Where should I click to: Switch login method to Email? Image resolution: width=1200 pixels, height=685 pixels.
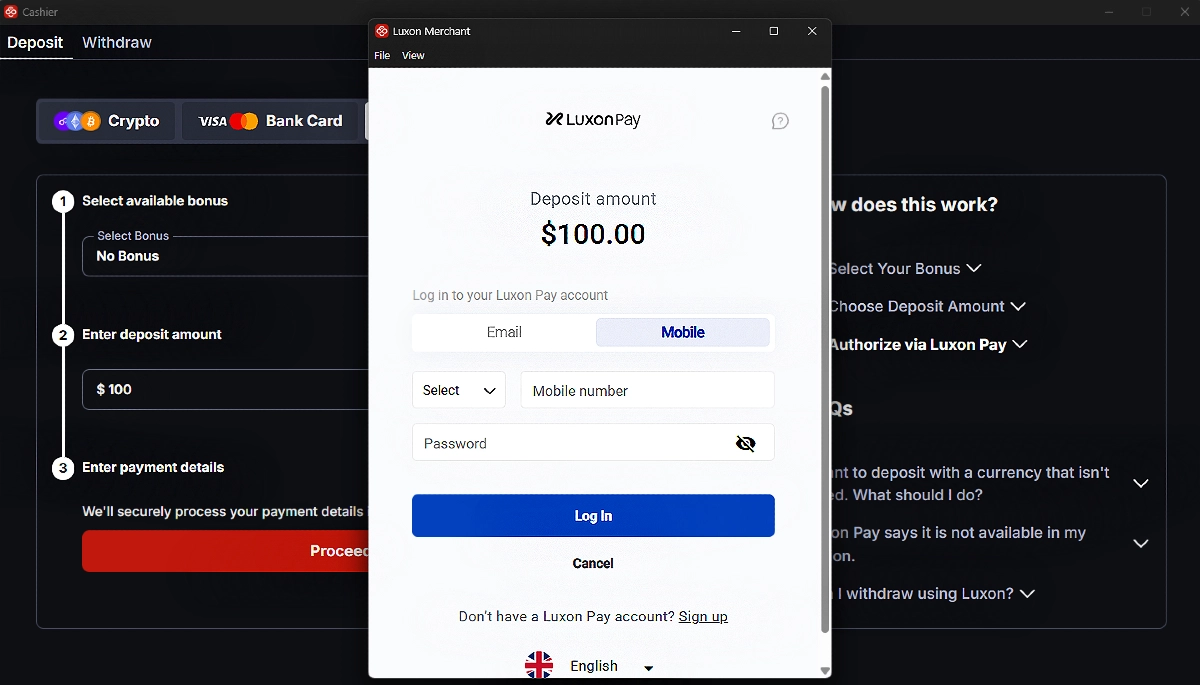click(x=504, y=332)
